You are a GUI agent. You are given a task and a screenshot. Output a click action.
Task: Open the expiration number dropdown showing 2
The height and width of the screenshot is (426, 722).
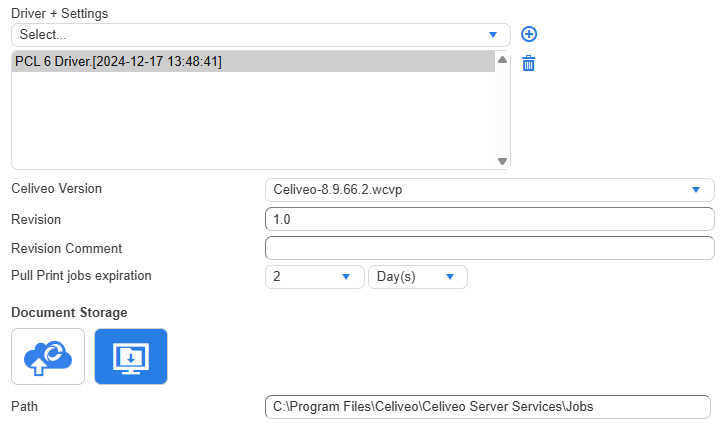pyautogui.click(x=314, y=276)
